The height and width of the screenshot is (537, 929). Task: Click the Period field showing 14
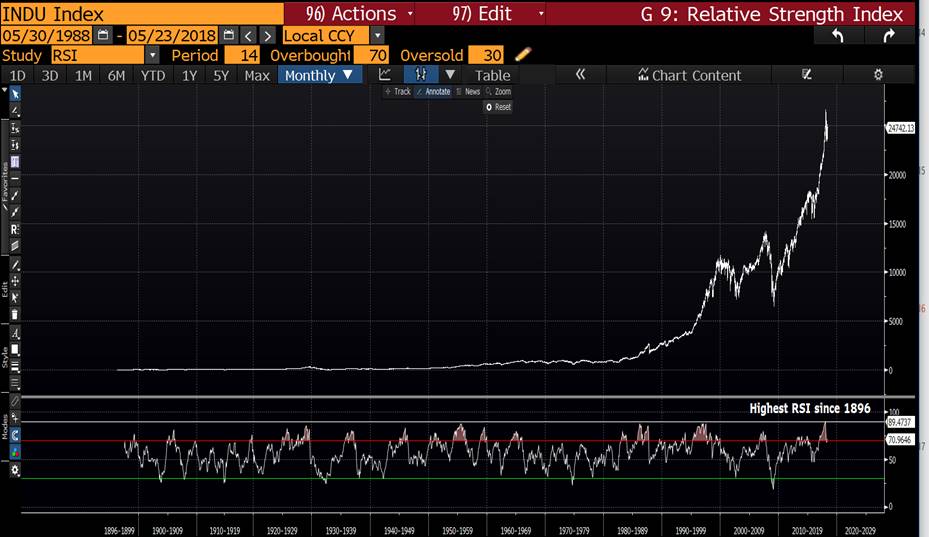click(242, 55)
